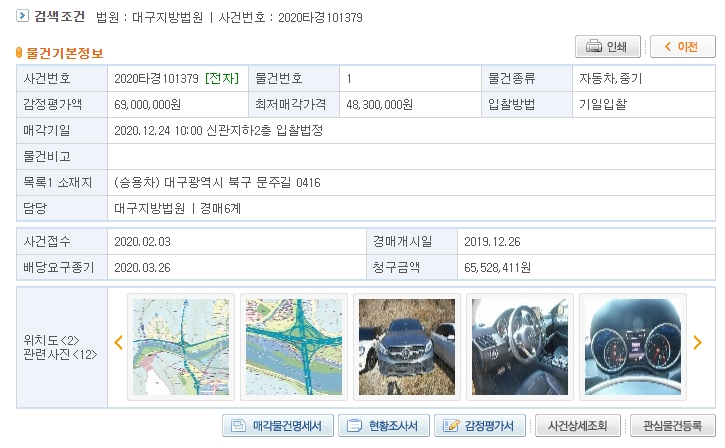725x448 pixels.
Task: Open the 매각물건명세서 document
Action: [x=277, y=425]
